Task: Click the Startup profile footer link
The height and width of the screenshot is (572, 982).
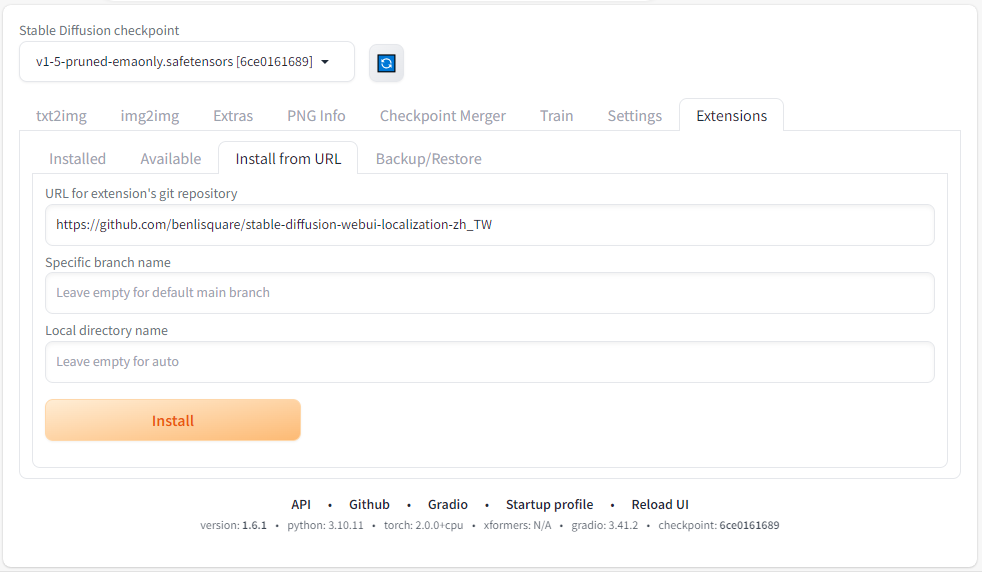Action: pyautogui.click(x=549, y=505)
